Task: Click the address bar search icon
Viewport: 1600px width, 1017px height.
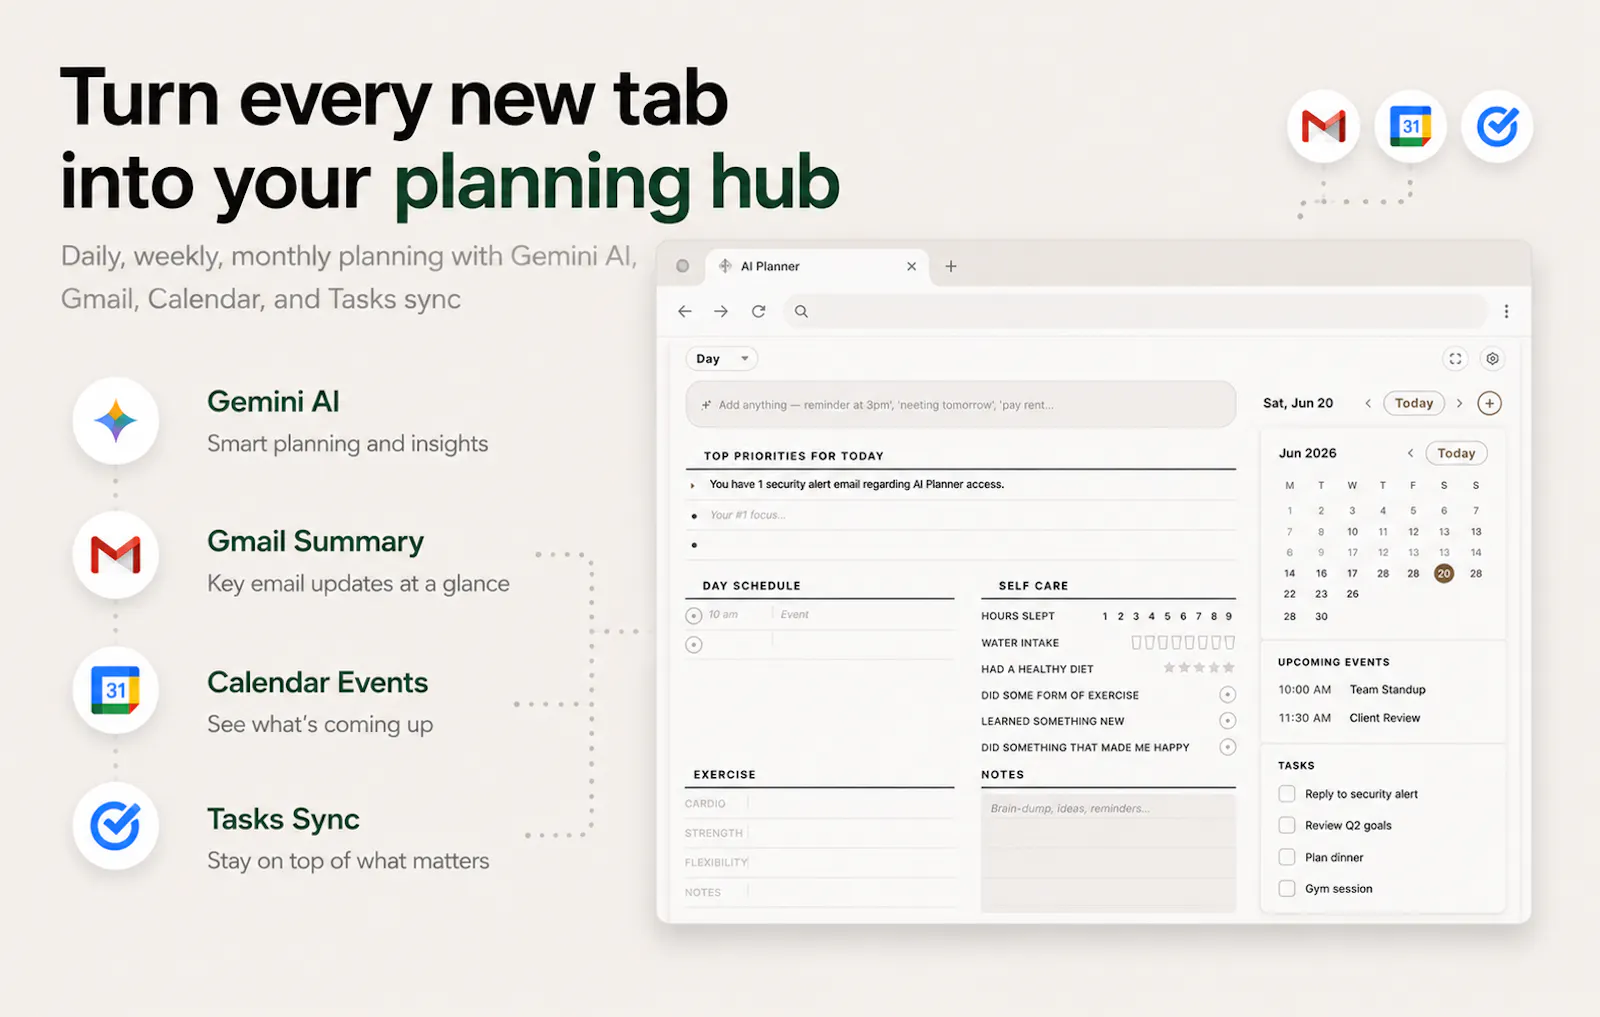Action: pyautogui.click(x=801, y=311)
